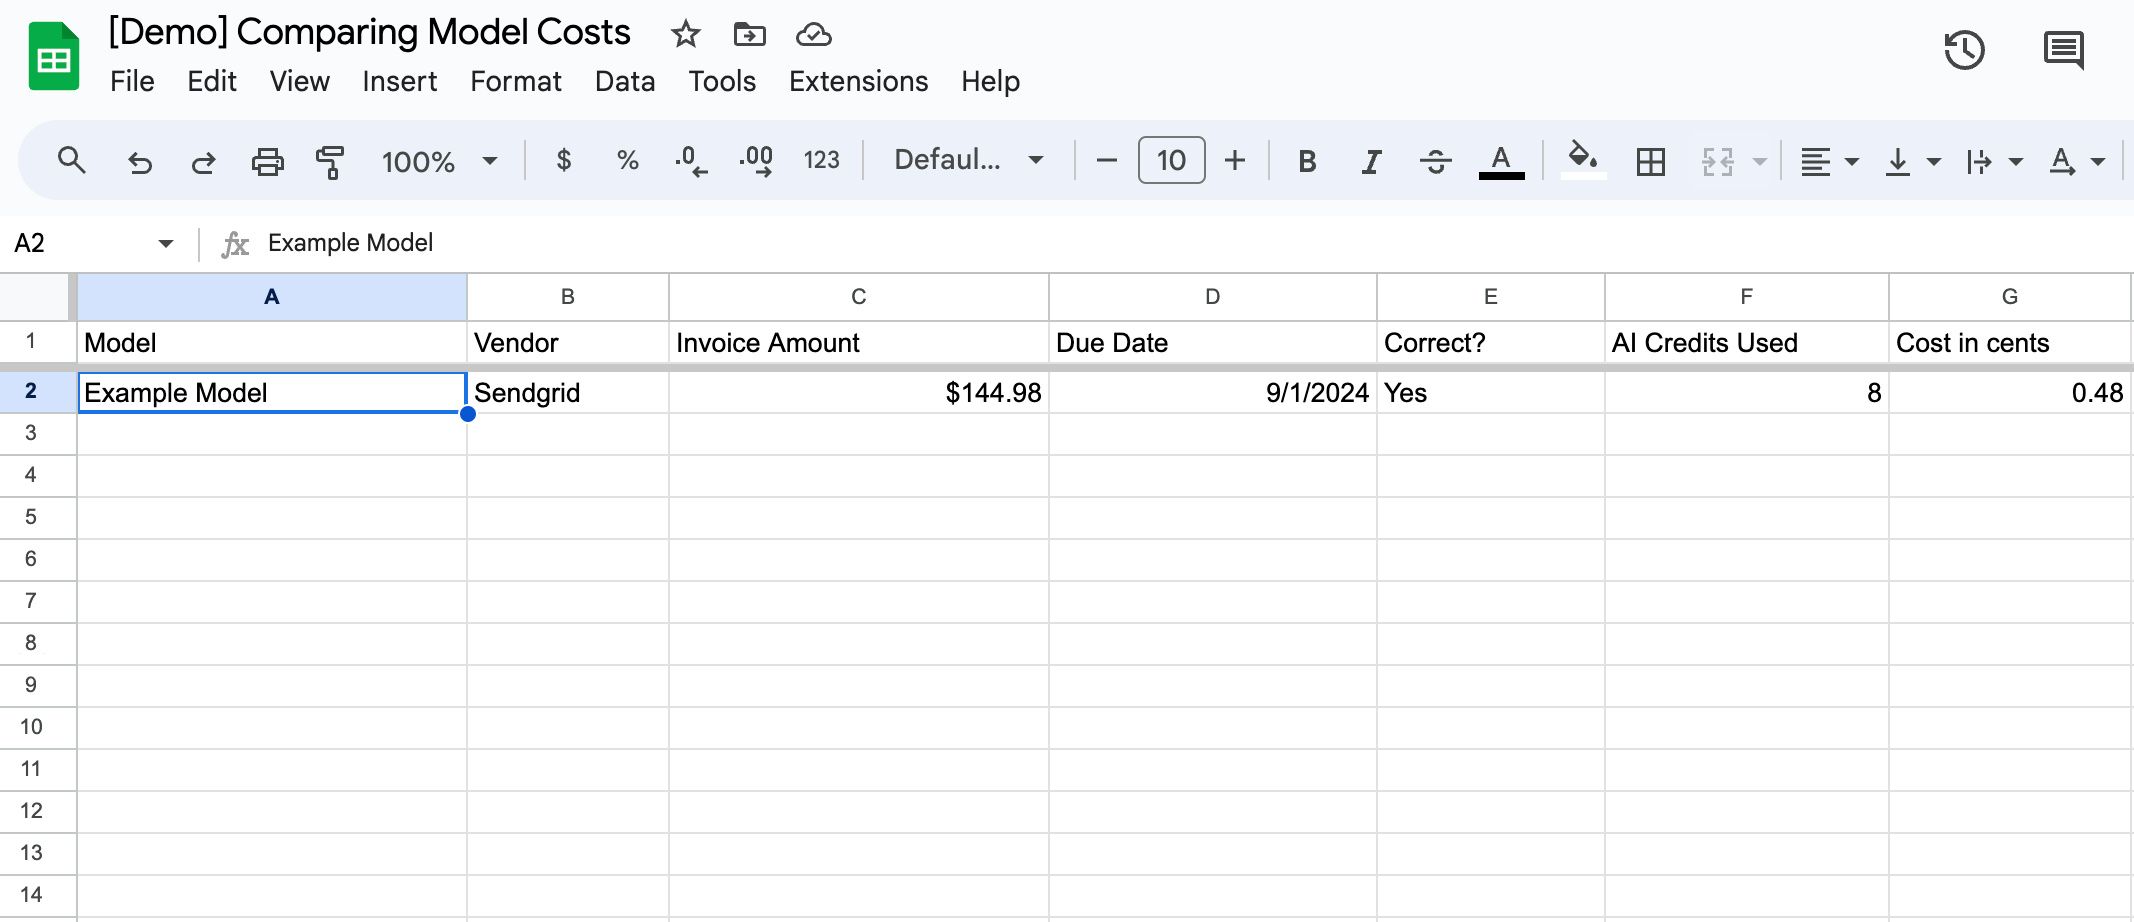Image resolution: width=2134 pixels, height=922 pixels.
Task: Select column G header
Action: (x=2009, y=297)
